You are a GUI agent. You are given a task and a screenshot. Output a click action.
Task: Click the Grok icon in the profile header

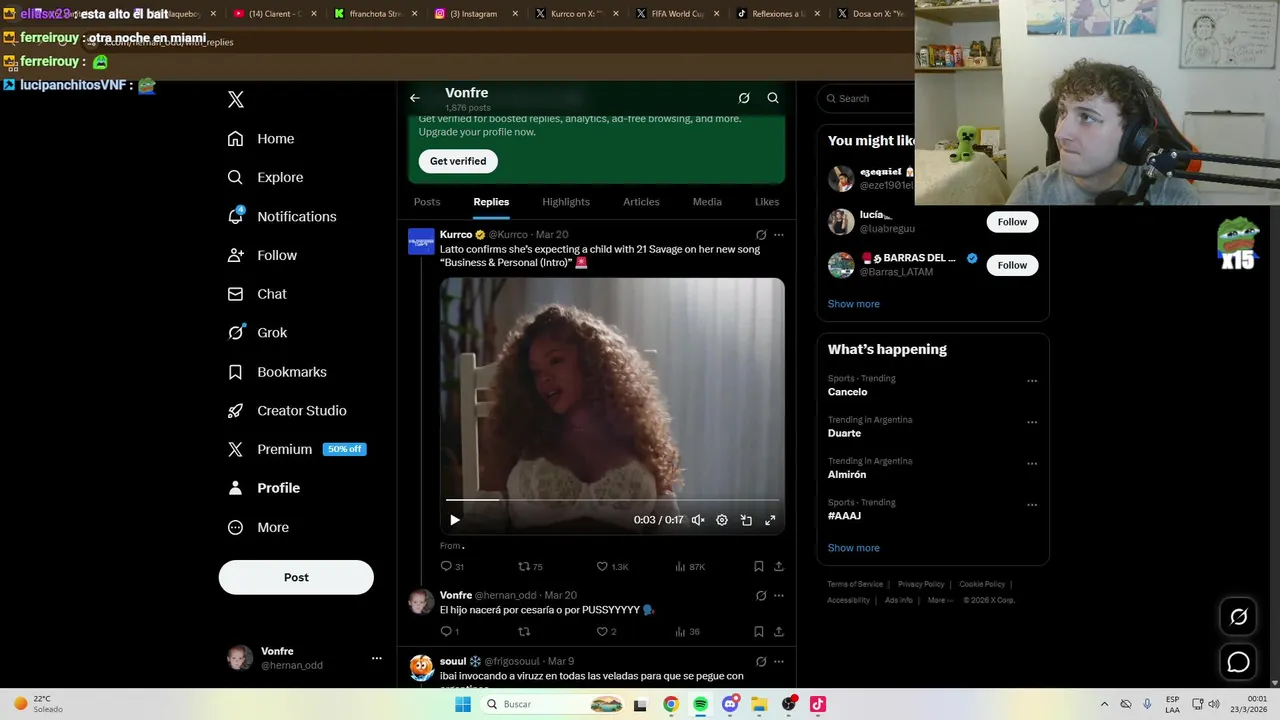(744, 98)
